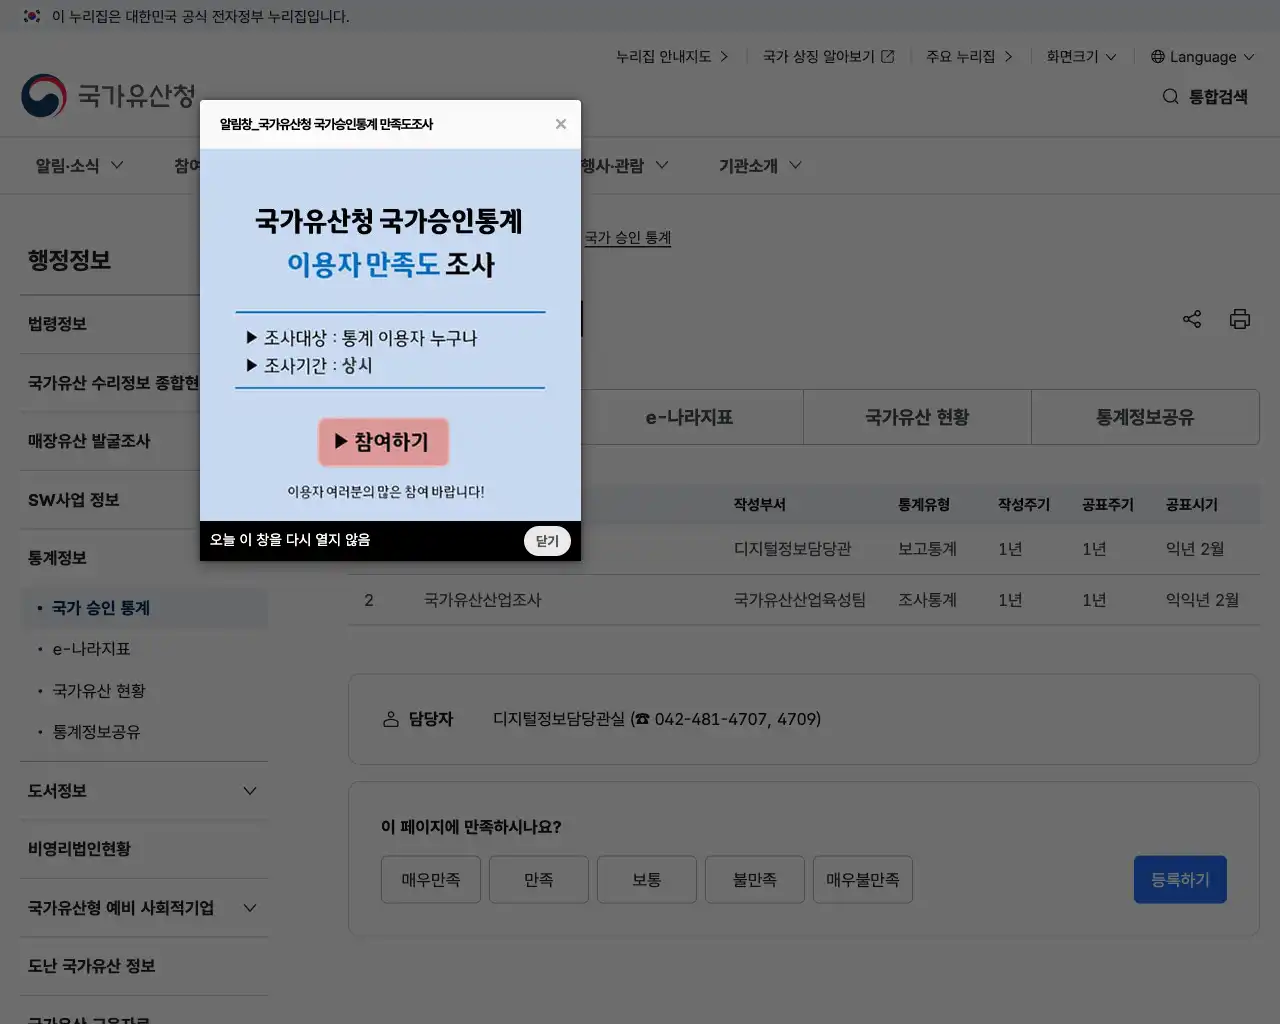Click 국가유산산업육성팀 cell
Image resolution: width=1280 pixels, height=1024 pixels.
[800, 600]
